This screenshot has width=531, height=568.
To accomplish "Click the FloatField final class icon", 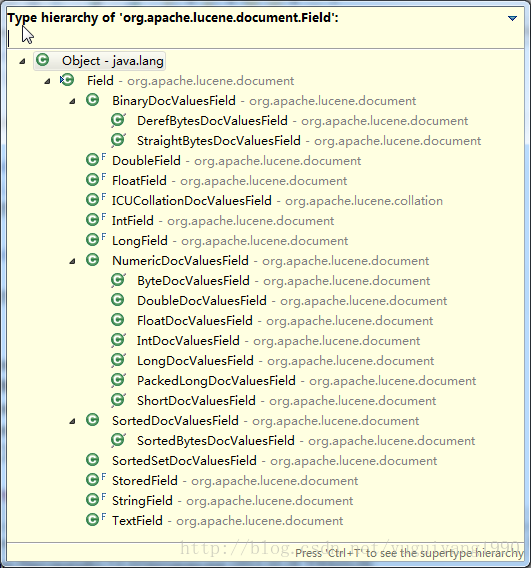I will [96, 179].
